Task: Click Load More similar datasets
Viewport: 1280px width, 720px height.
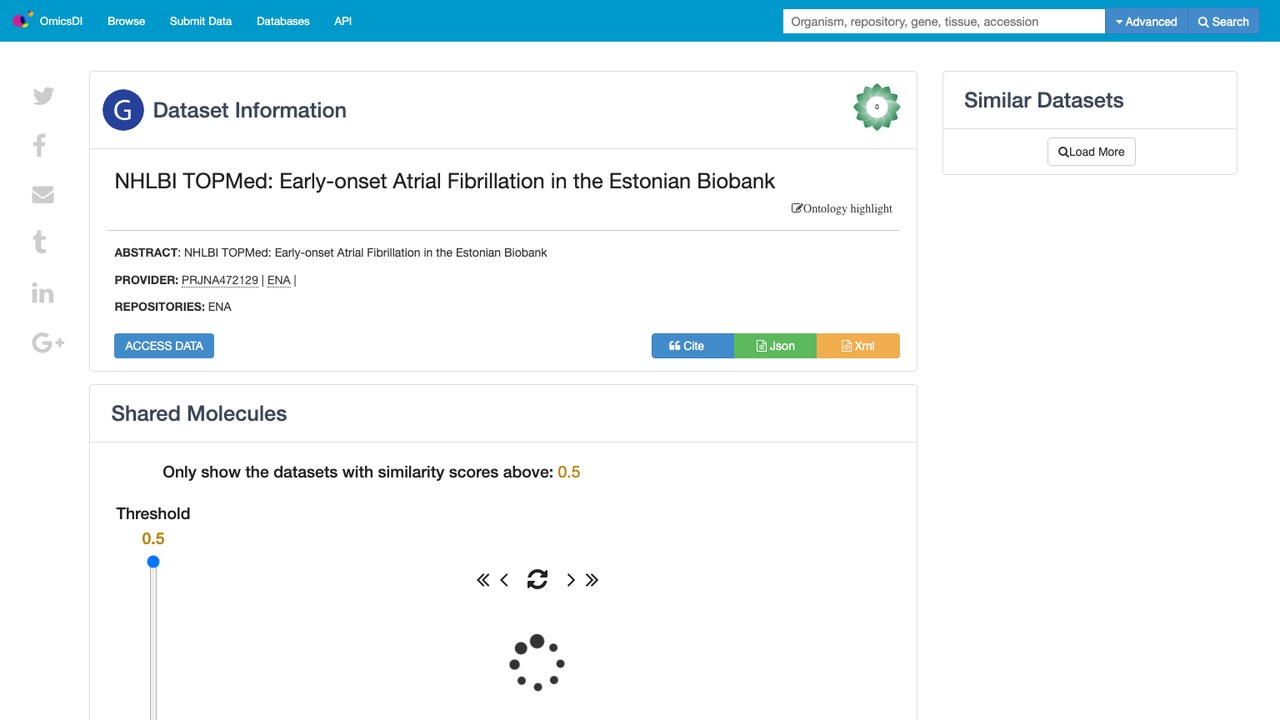Action: 1091,152
